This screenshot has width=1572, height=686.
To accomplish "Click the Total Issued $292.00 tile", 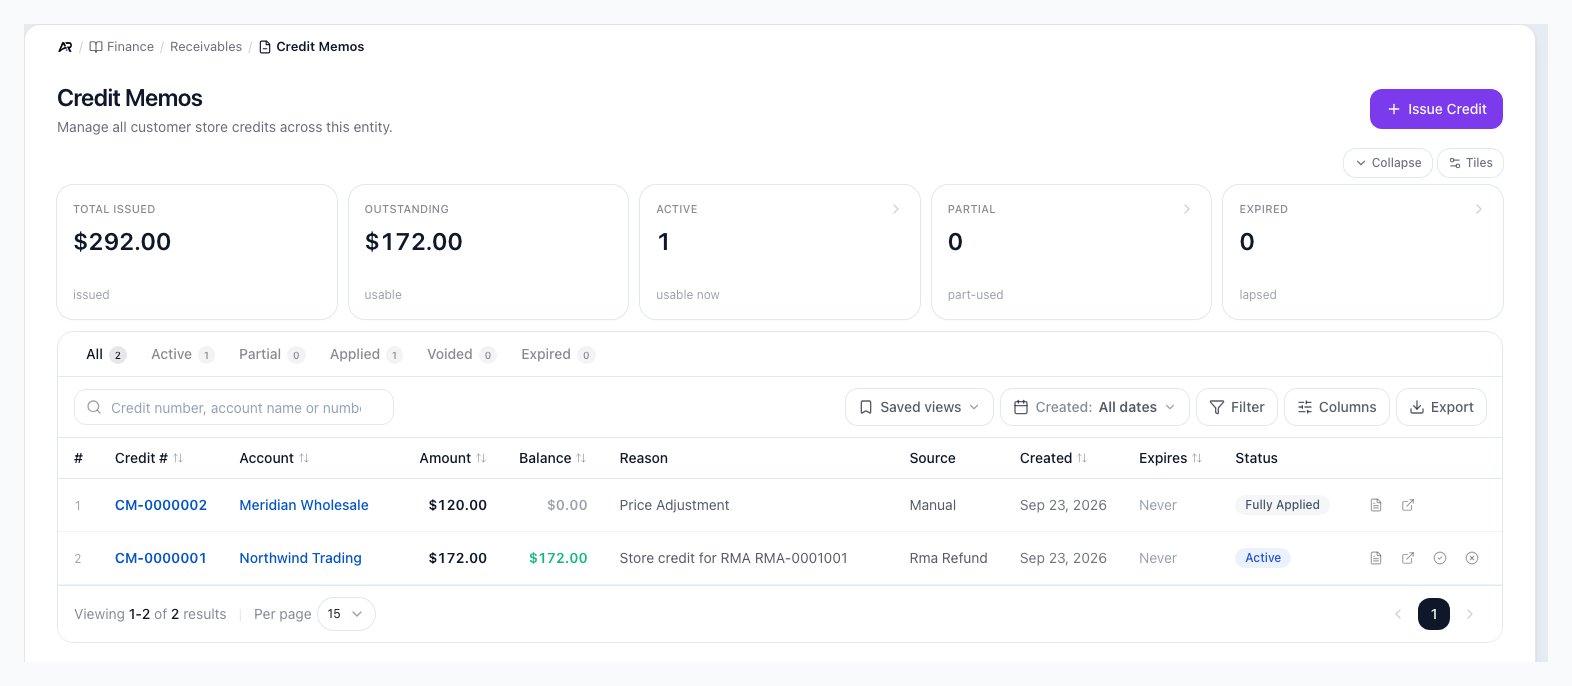I will click(197, 252).
